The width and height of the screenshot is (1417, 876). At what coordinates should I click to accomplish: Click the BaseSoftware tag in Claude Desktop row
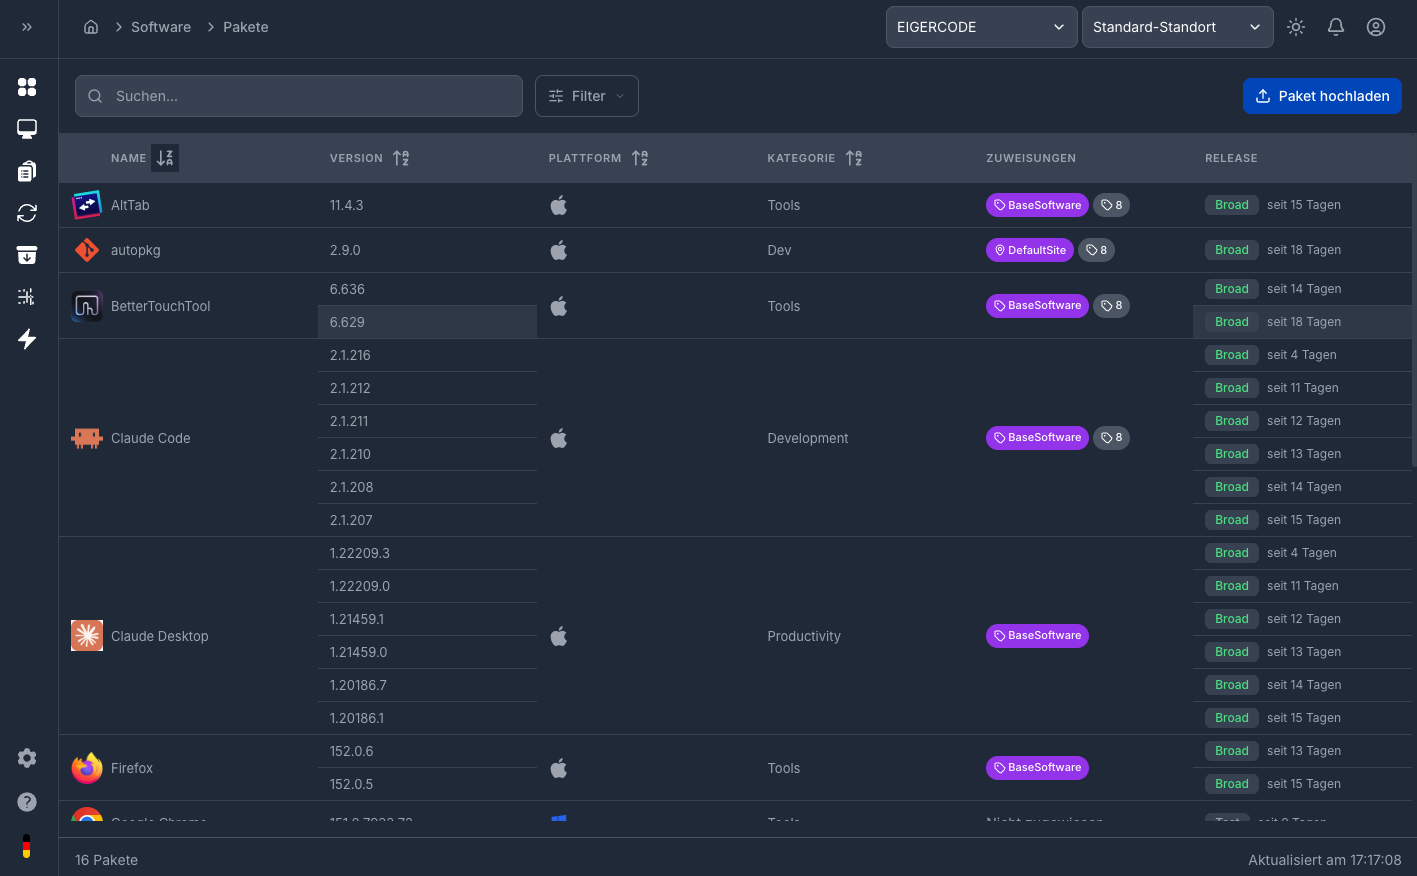(x=1037, y=636)
